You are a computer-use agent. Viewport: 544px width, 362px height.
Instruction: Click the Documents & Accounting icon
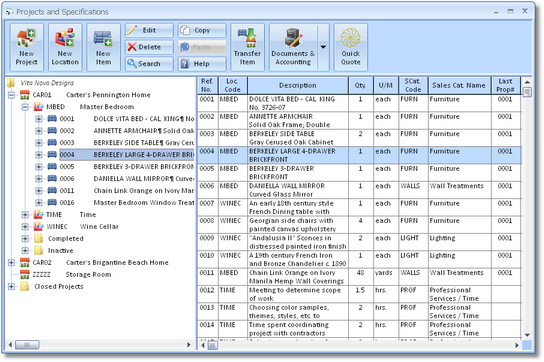[x=293, y=48]
